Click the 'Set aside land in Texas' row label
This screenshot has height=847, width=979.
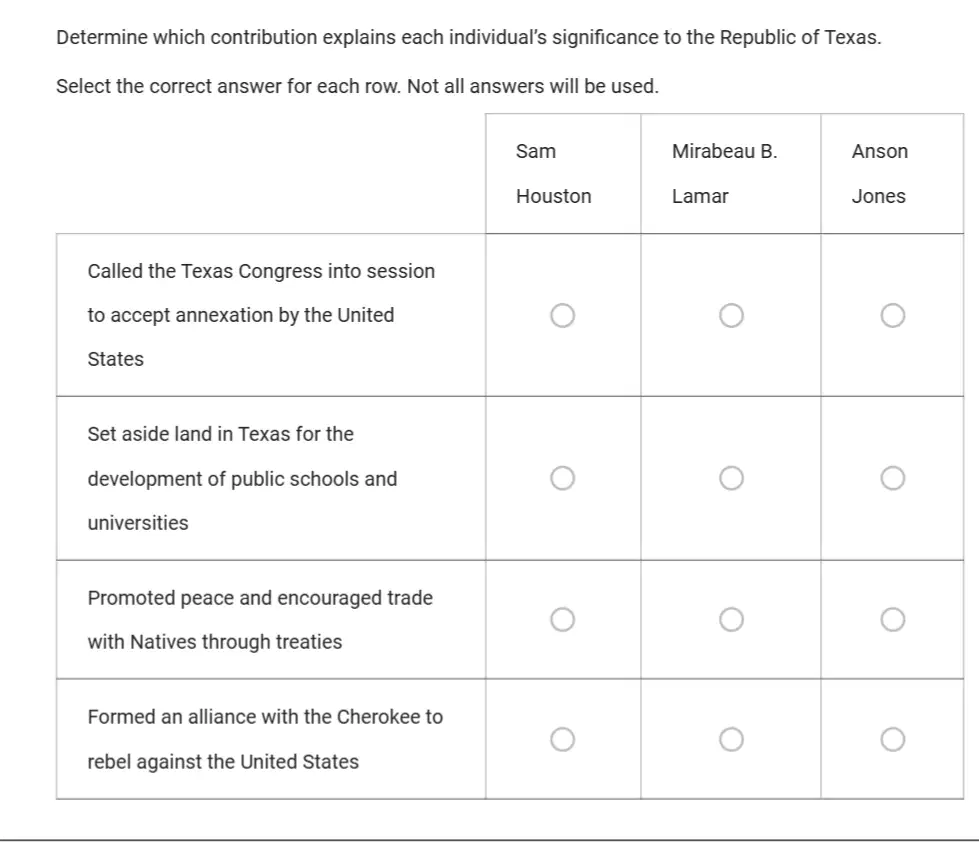click(242, 478)
